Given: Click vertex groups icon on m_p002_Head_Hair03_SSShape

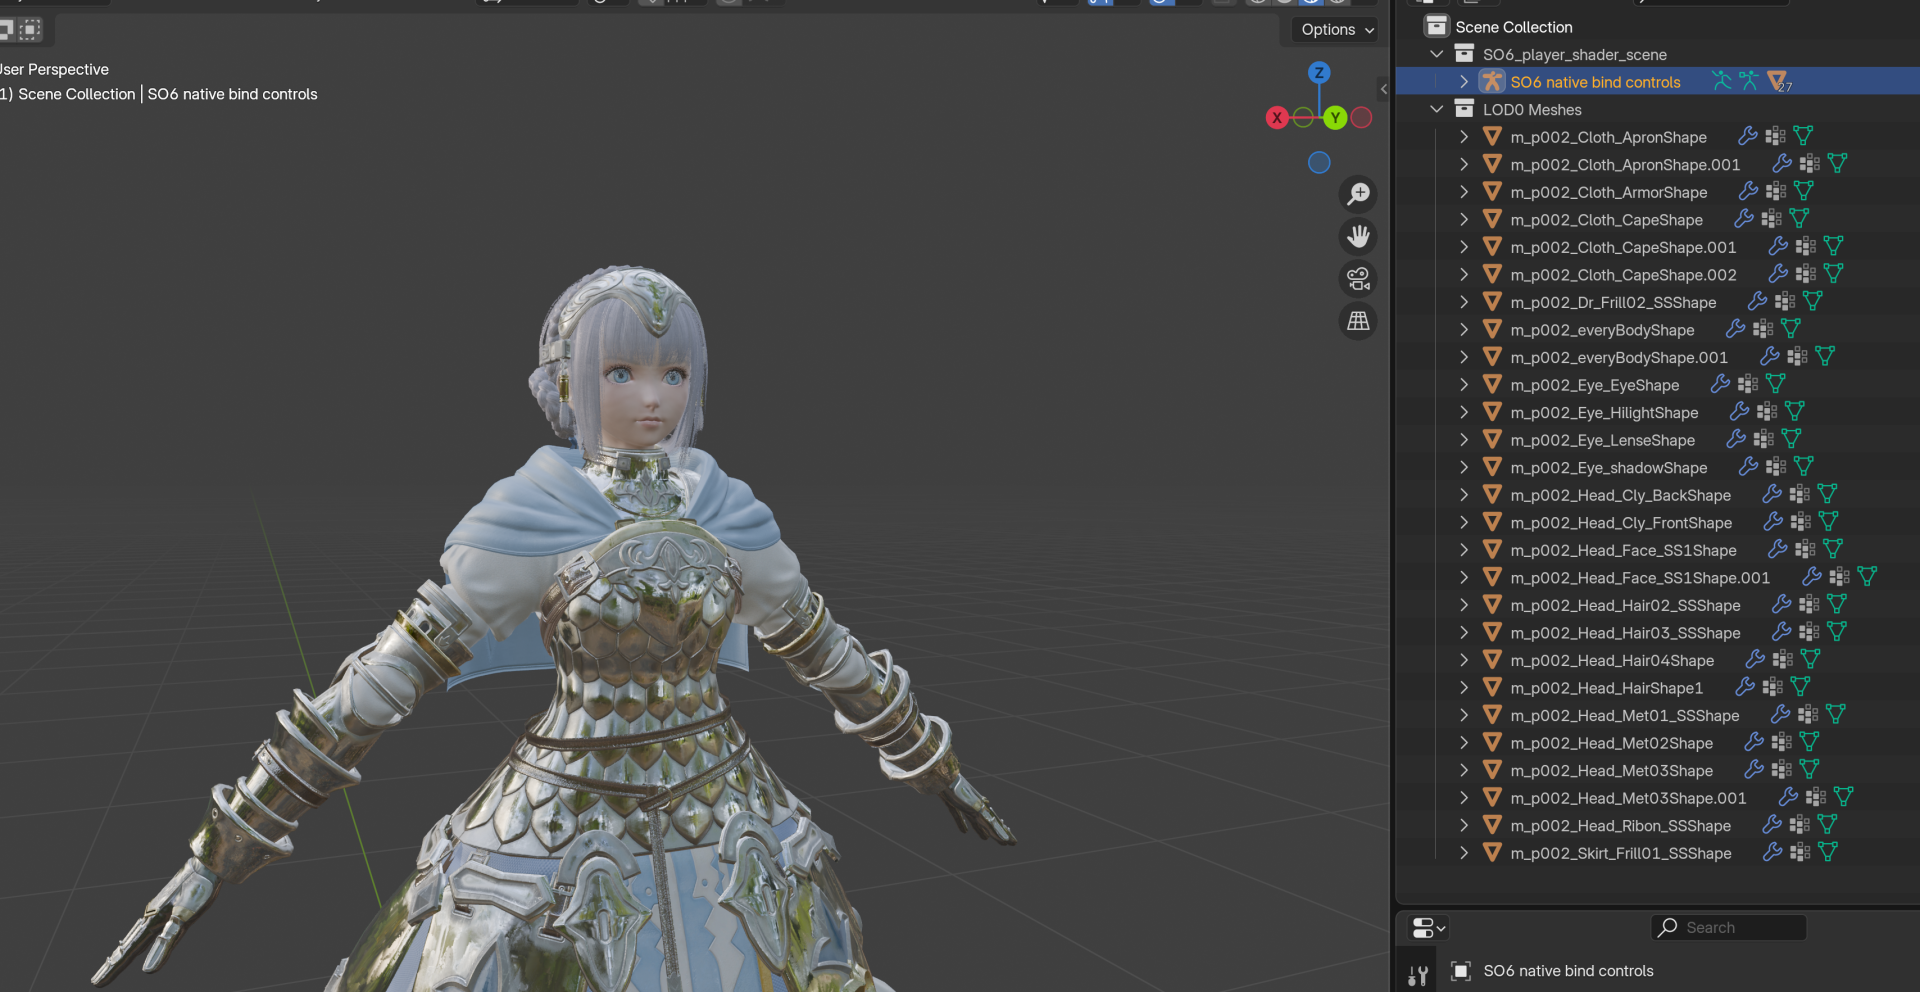Looking at the screenshot, I should point(1809,632).
